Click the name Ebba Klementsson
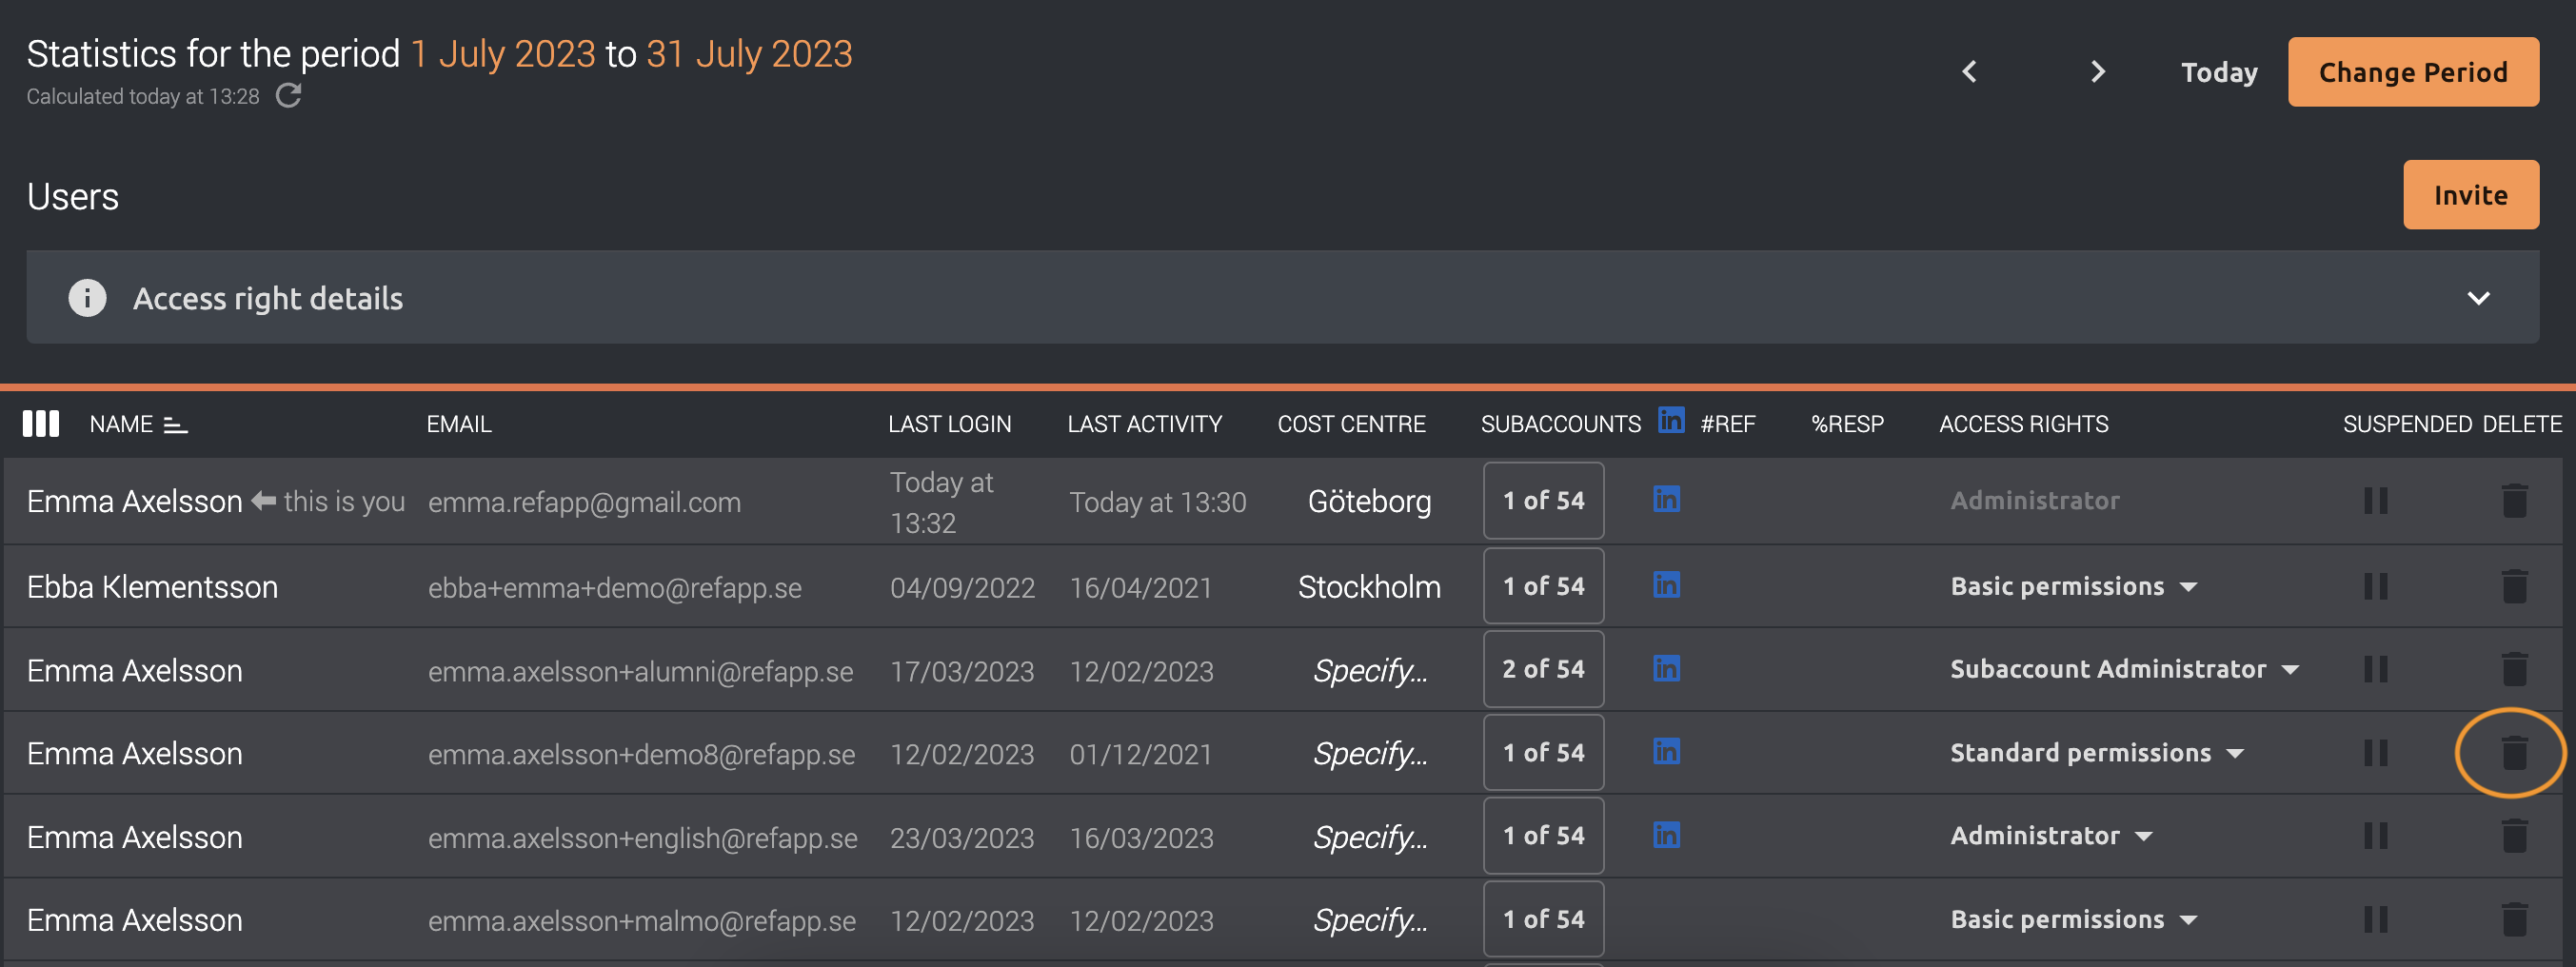Image resolution: width=2576 pixels, height=967 pixels. coord(152,587)
